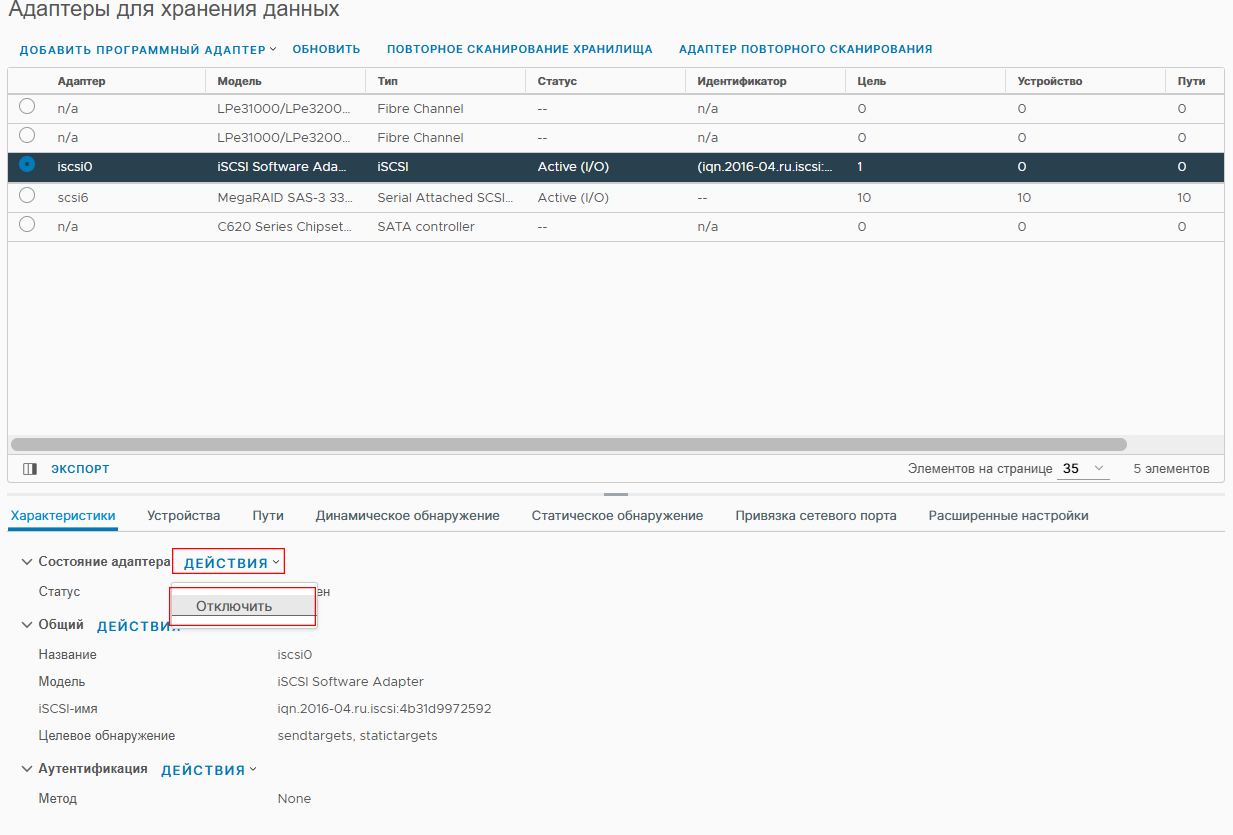Image resolution: width=1233 pixels, height=835 pixels.
Task: Click the C620 Series Chipset model cell
Action: (x=285, y=227)
